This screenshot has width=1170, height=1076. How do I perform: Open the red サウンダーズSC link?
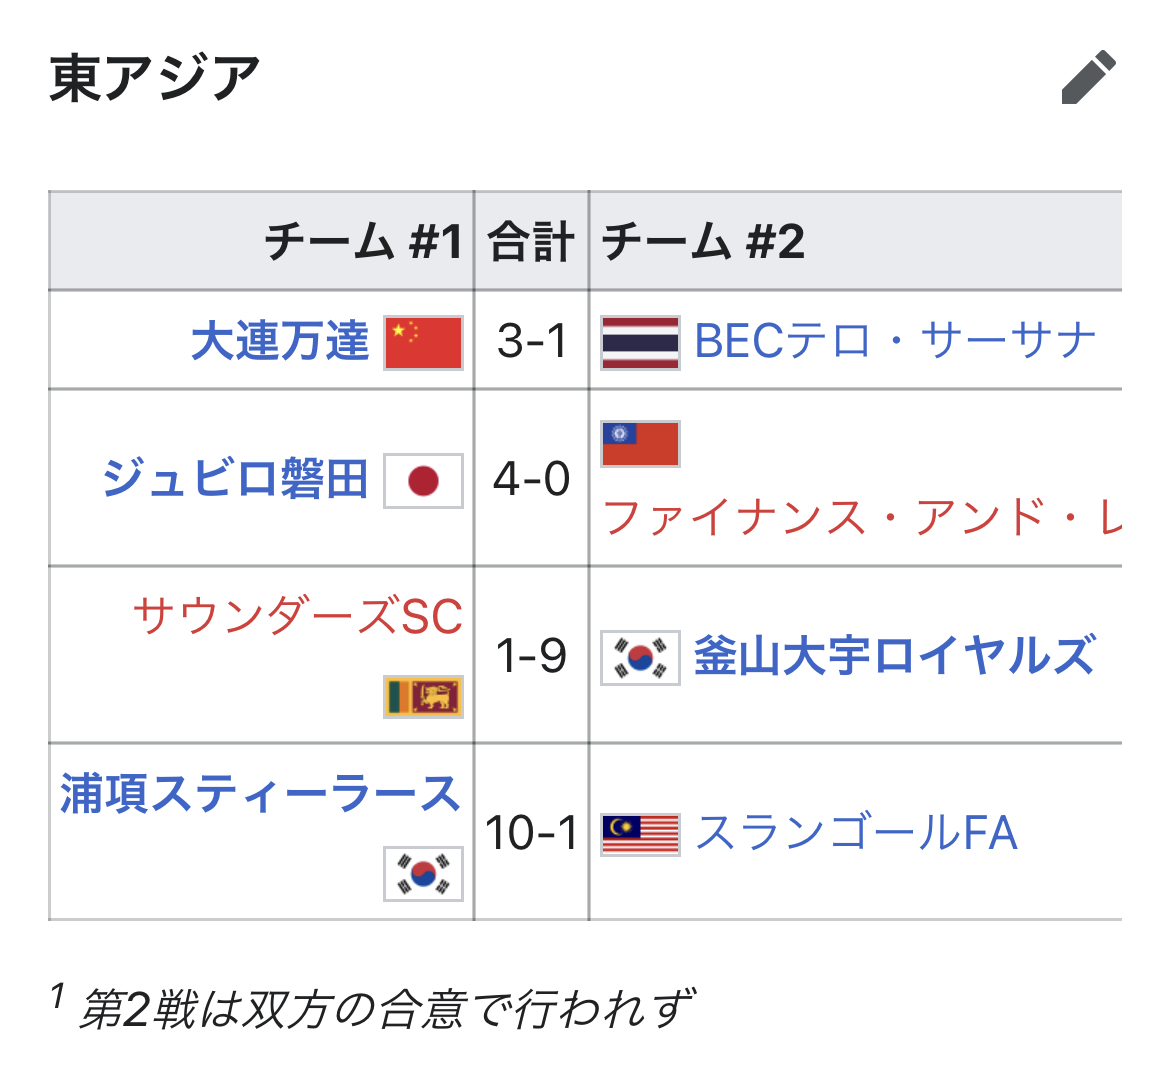coord(298,616)
